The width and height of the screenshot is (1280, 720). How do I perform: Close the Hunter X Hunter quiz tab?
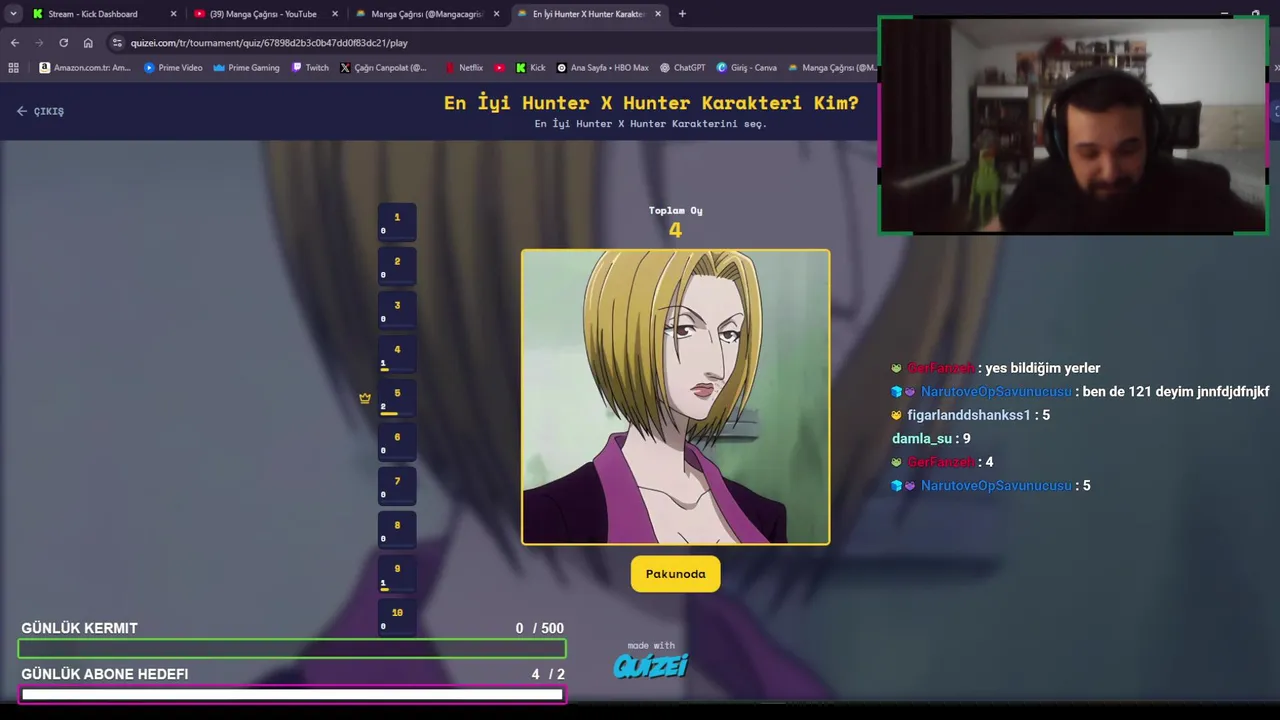658,14
